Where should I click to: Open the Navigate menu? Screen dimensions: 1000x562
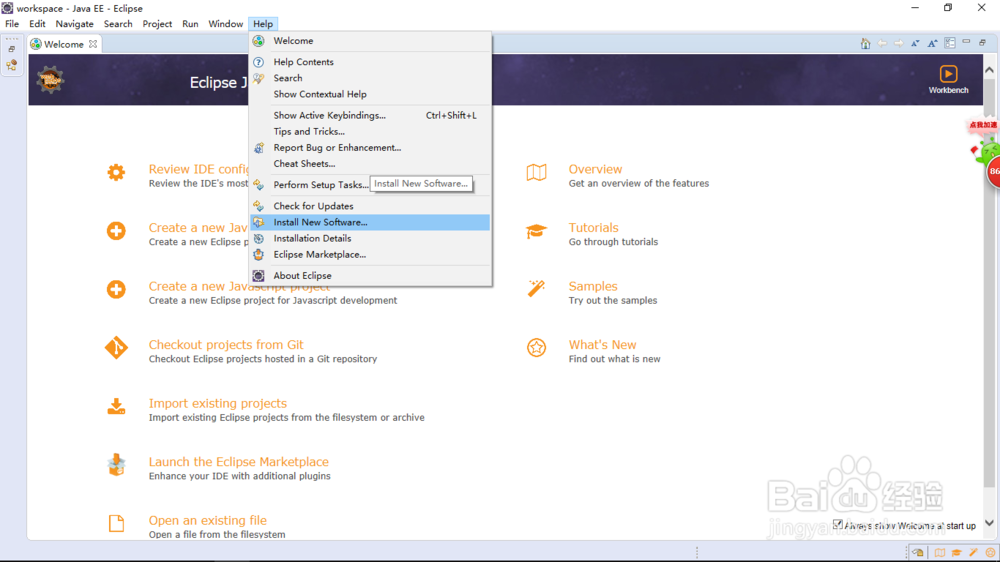click(x=75, y=24)
